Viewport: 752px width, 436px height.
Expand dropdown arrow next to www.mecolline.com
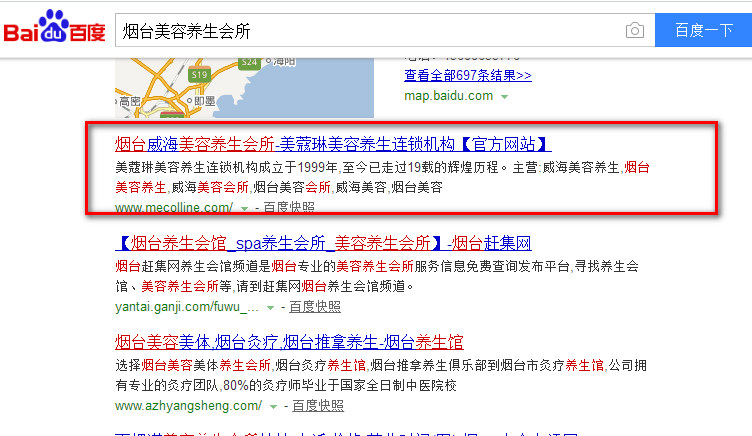point(245,208)
